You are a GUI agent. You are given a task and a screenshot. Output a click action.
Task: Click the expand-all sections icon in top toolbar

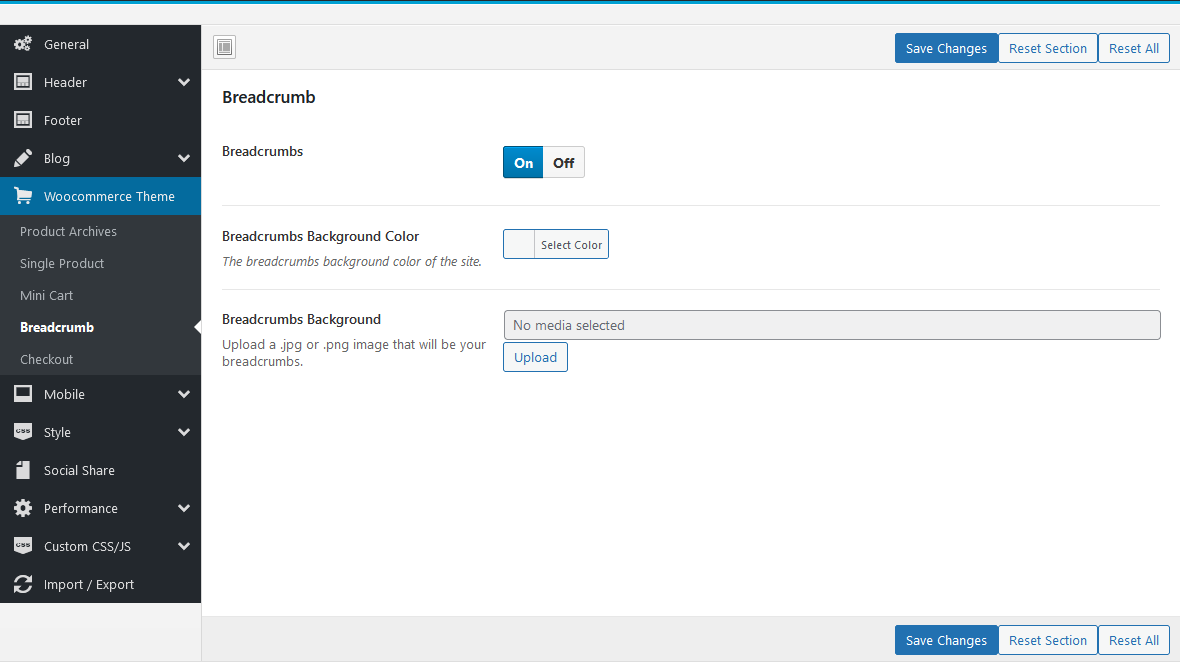[224, 47]
